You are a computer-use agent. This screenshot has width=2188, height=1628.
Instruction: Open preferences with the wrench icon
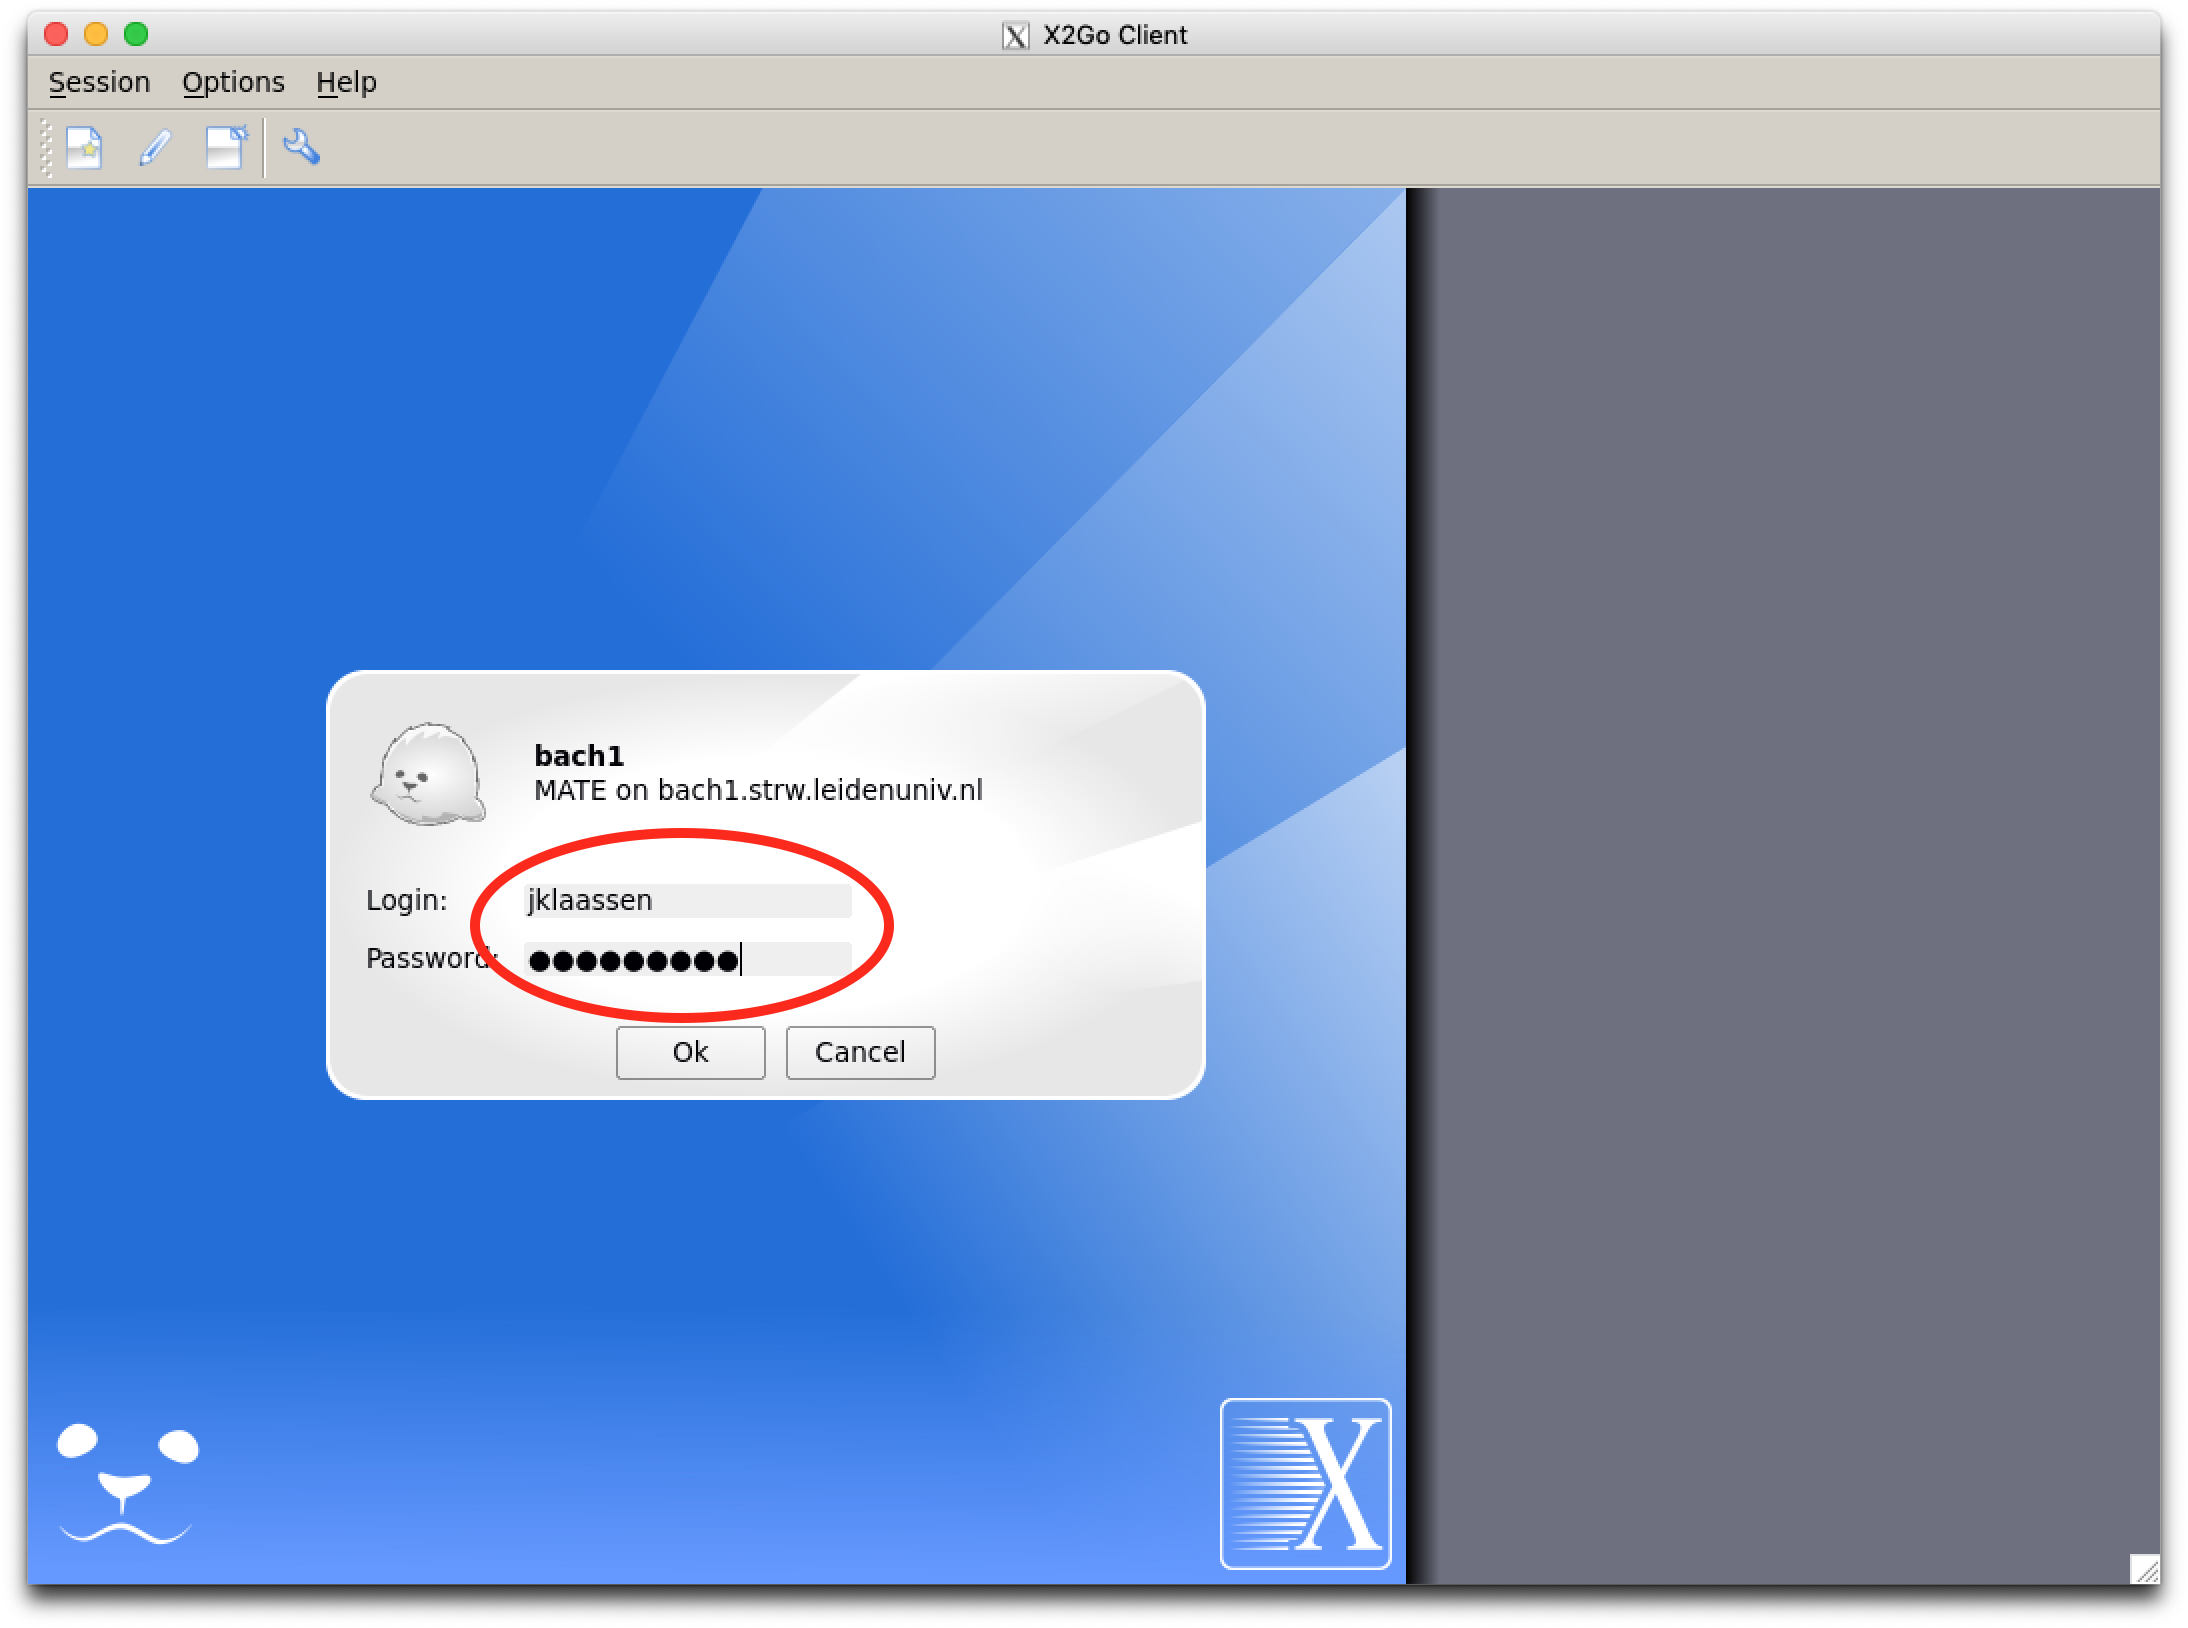click(301, 148)
